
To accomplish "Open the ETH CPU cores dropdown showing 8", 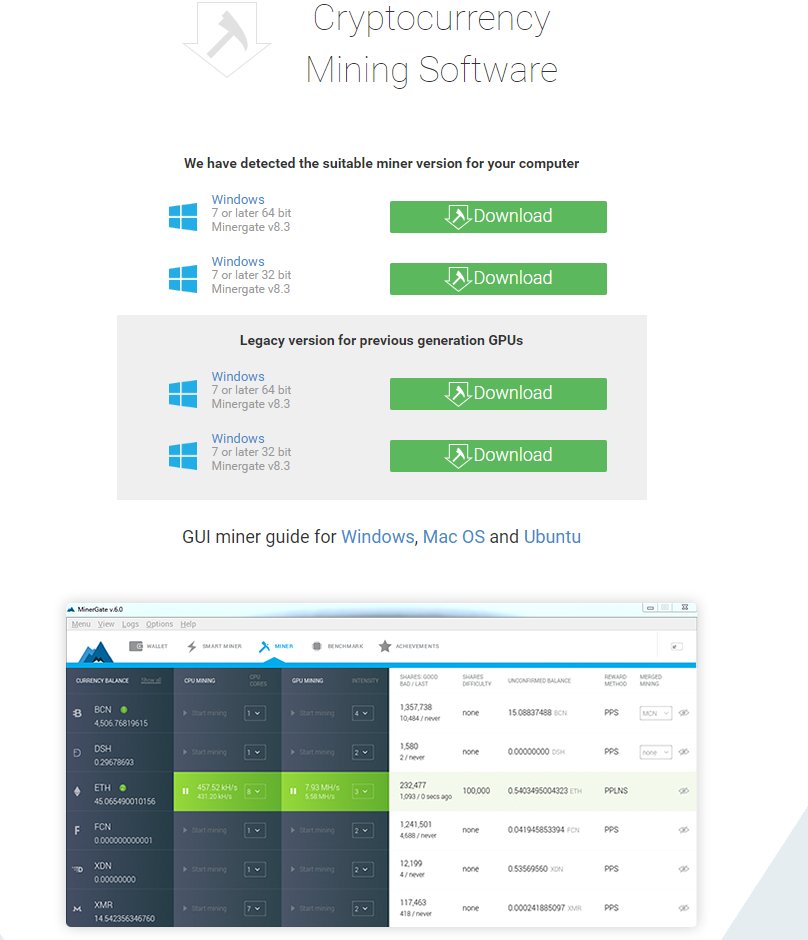I will 255,791.
